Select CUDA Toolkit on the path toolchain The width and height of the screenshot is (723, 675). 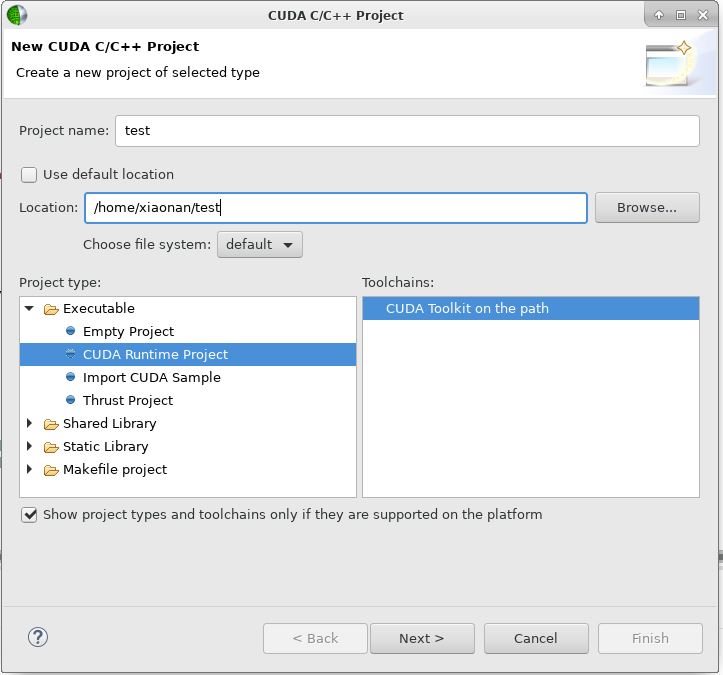[531, 308]
